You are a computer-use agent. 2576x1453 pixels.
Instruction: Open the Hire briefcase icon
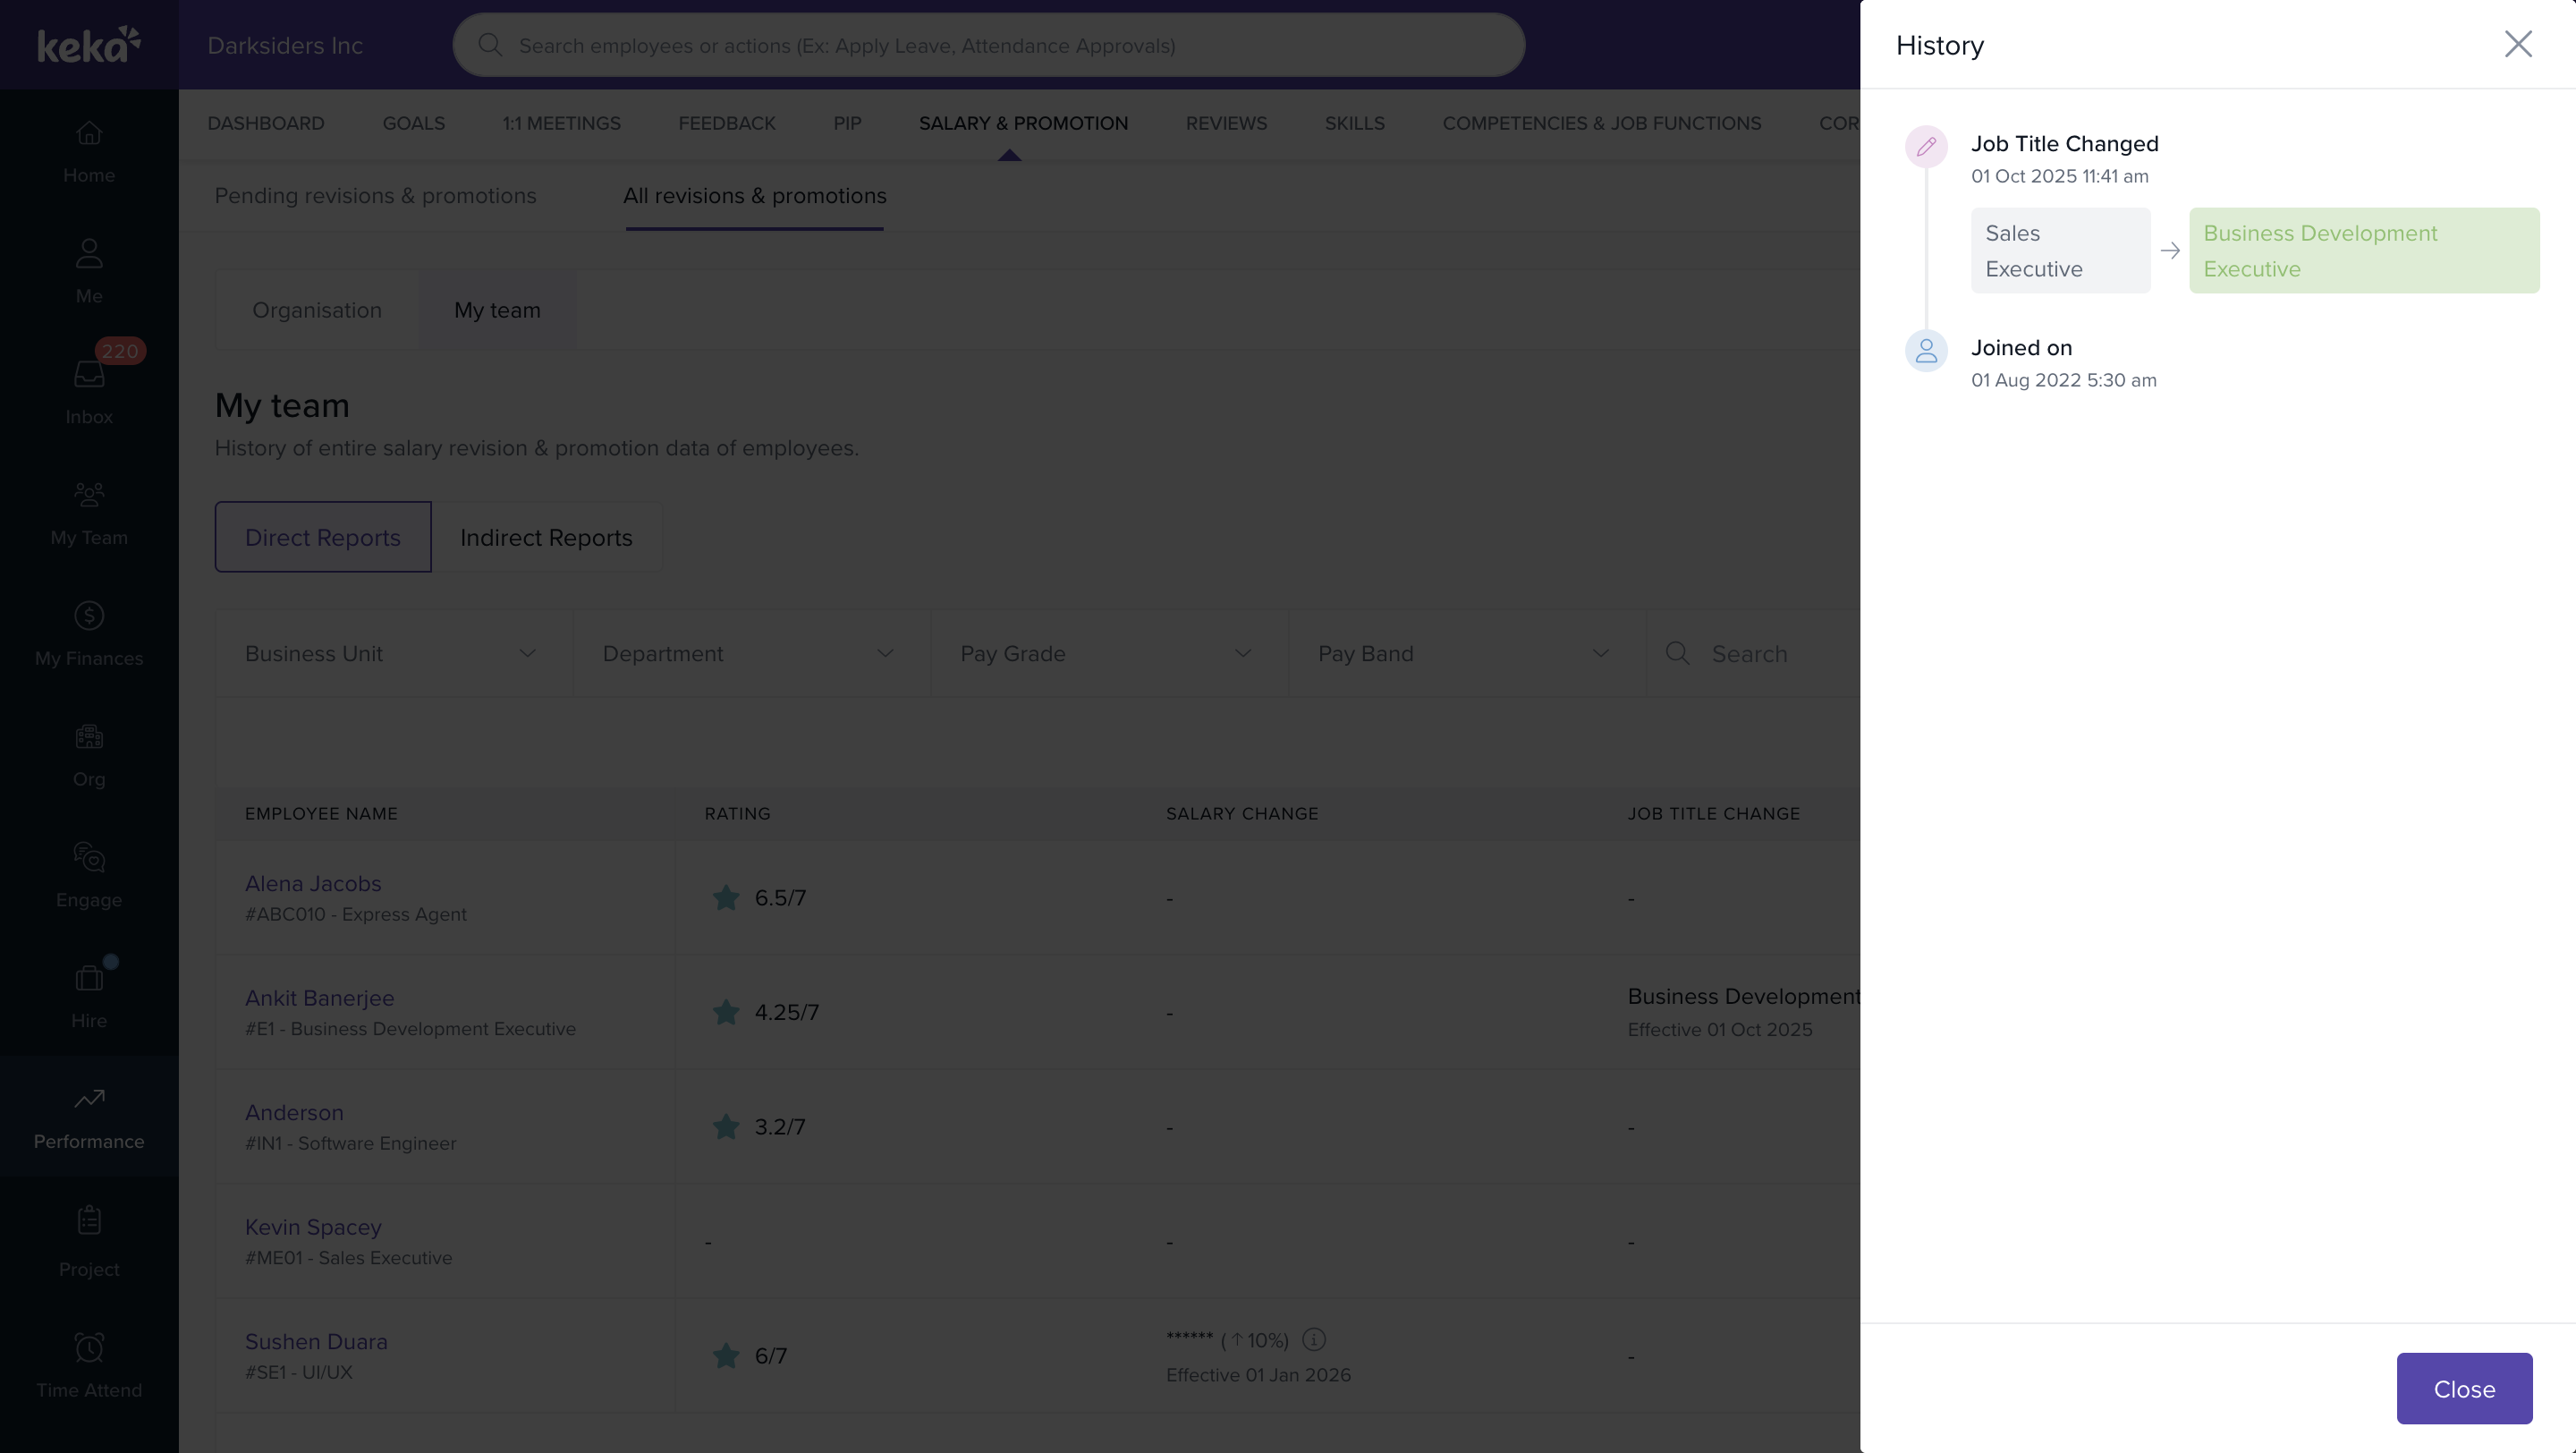click(89, 978)
